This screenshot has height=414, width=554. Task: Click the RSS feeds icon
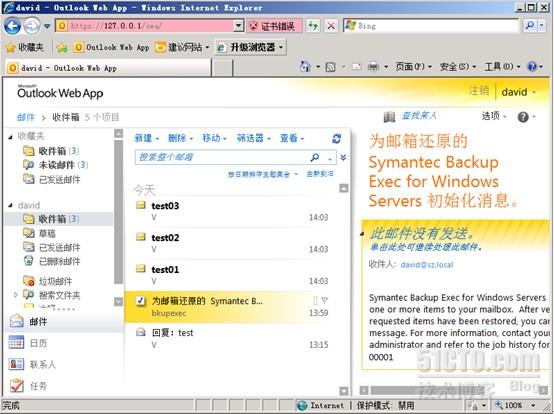330,66
